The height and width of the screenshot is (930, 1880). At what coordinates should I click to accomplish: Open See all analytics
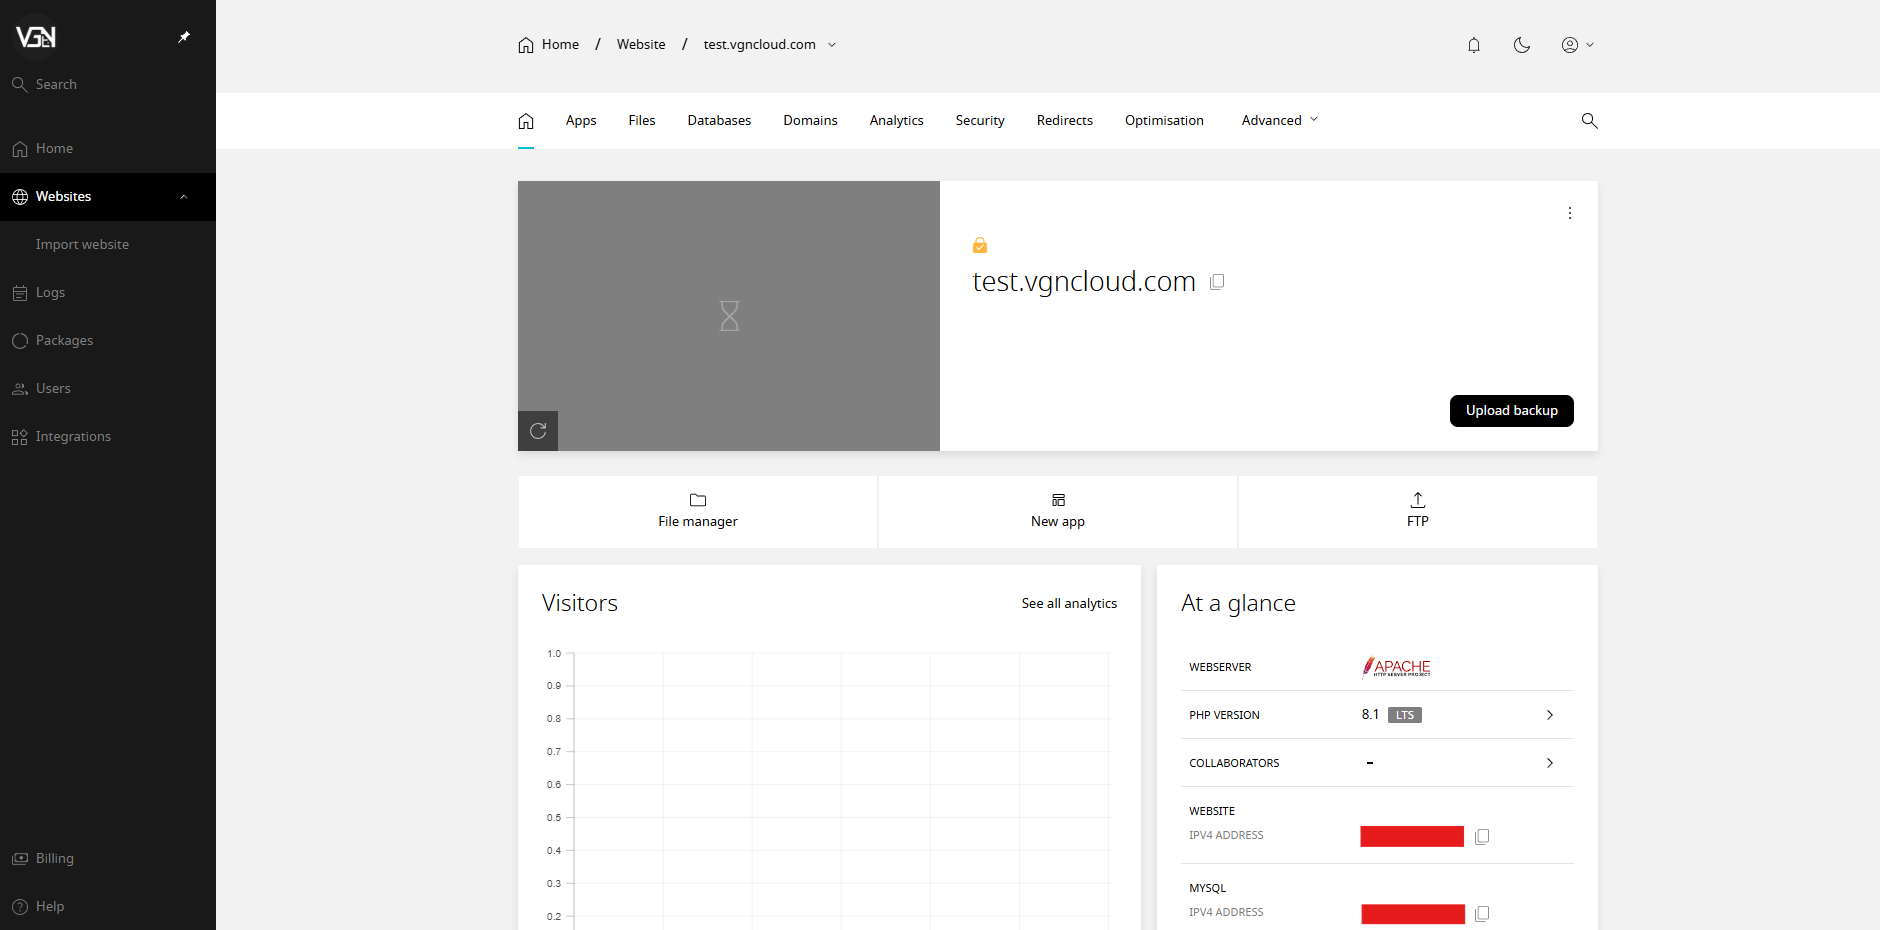tap(1069, 603)
